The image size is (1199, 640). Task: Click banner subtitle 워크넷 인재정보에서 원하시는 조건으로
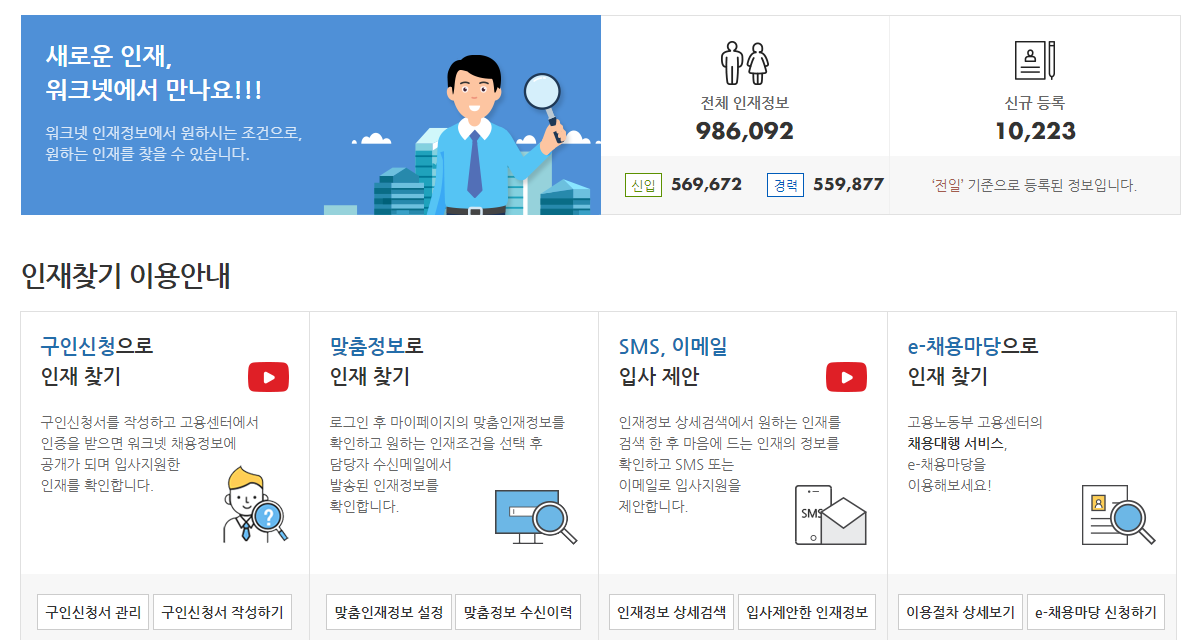174,133
